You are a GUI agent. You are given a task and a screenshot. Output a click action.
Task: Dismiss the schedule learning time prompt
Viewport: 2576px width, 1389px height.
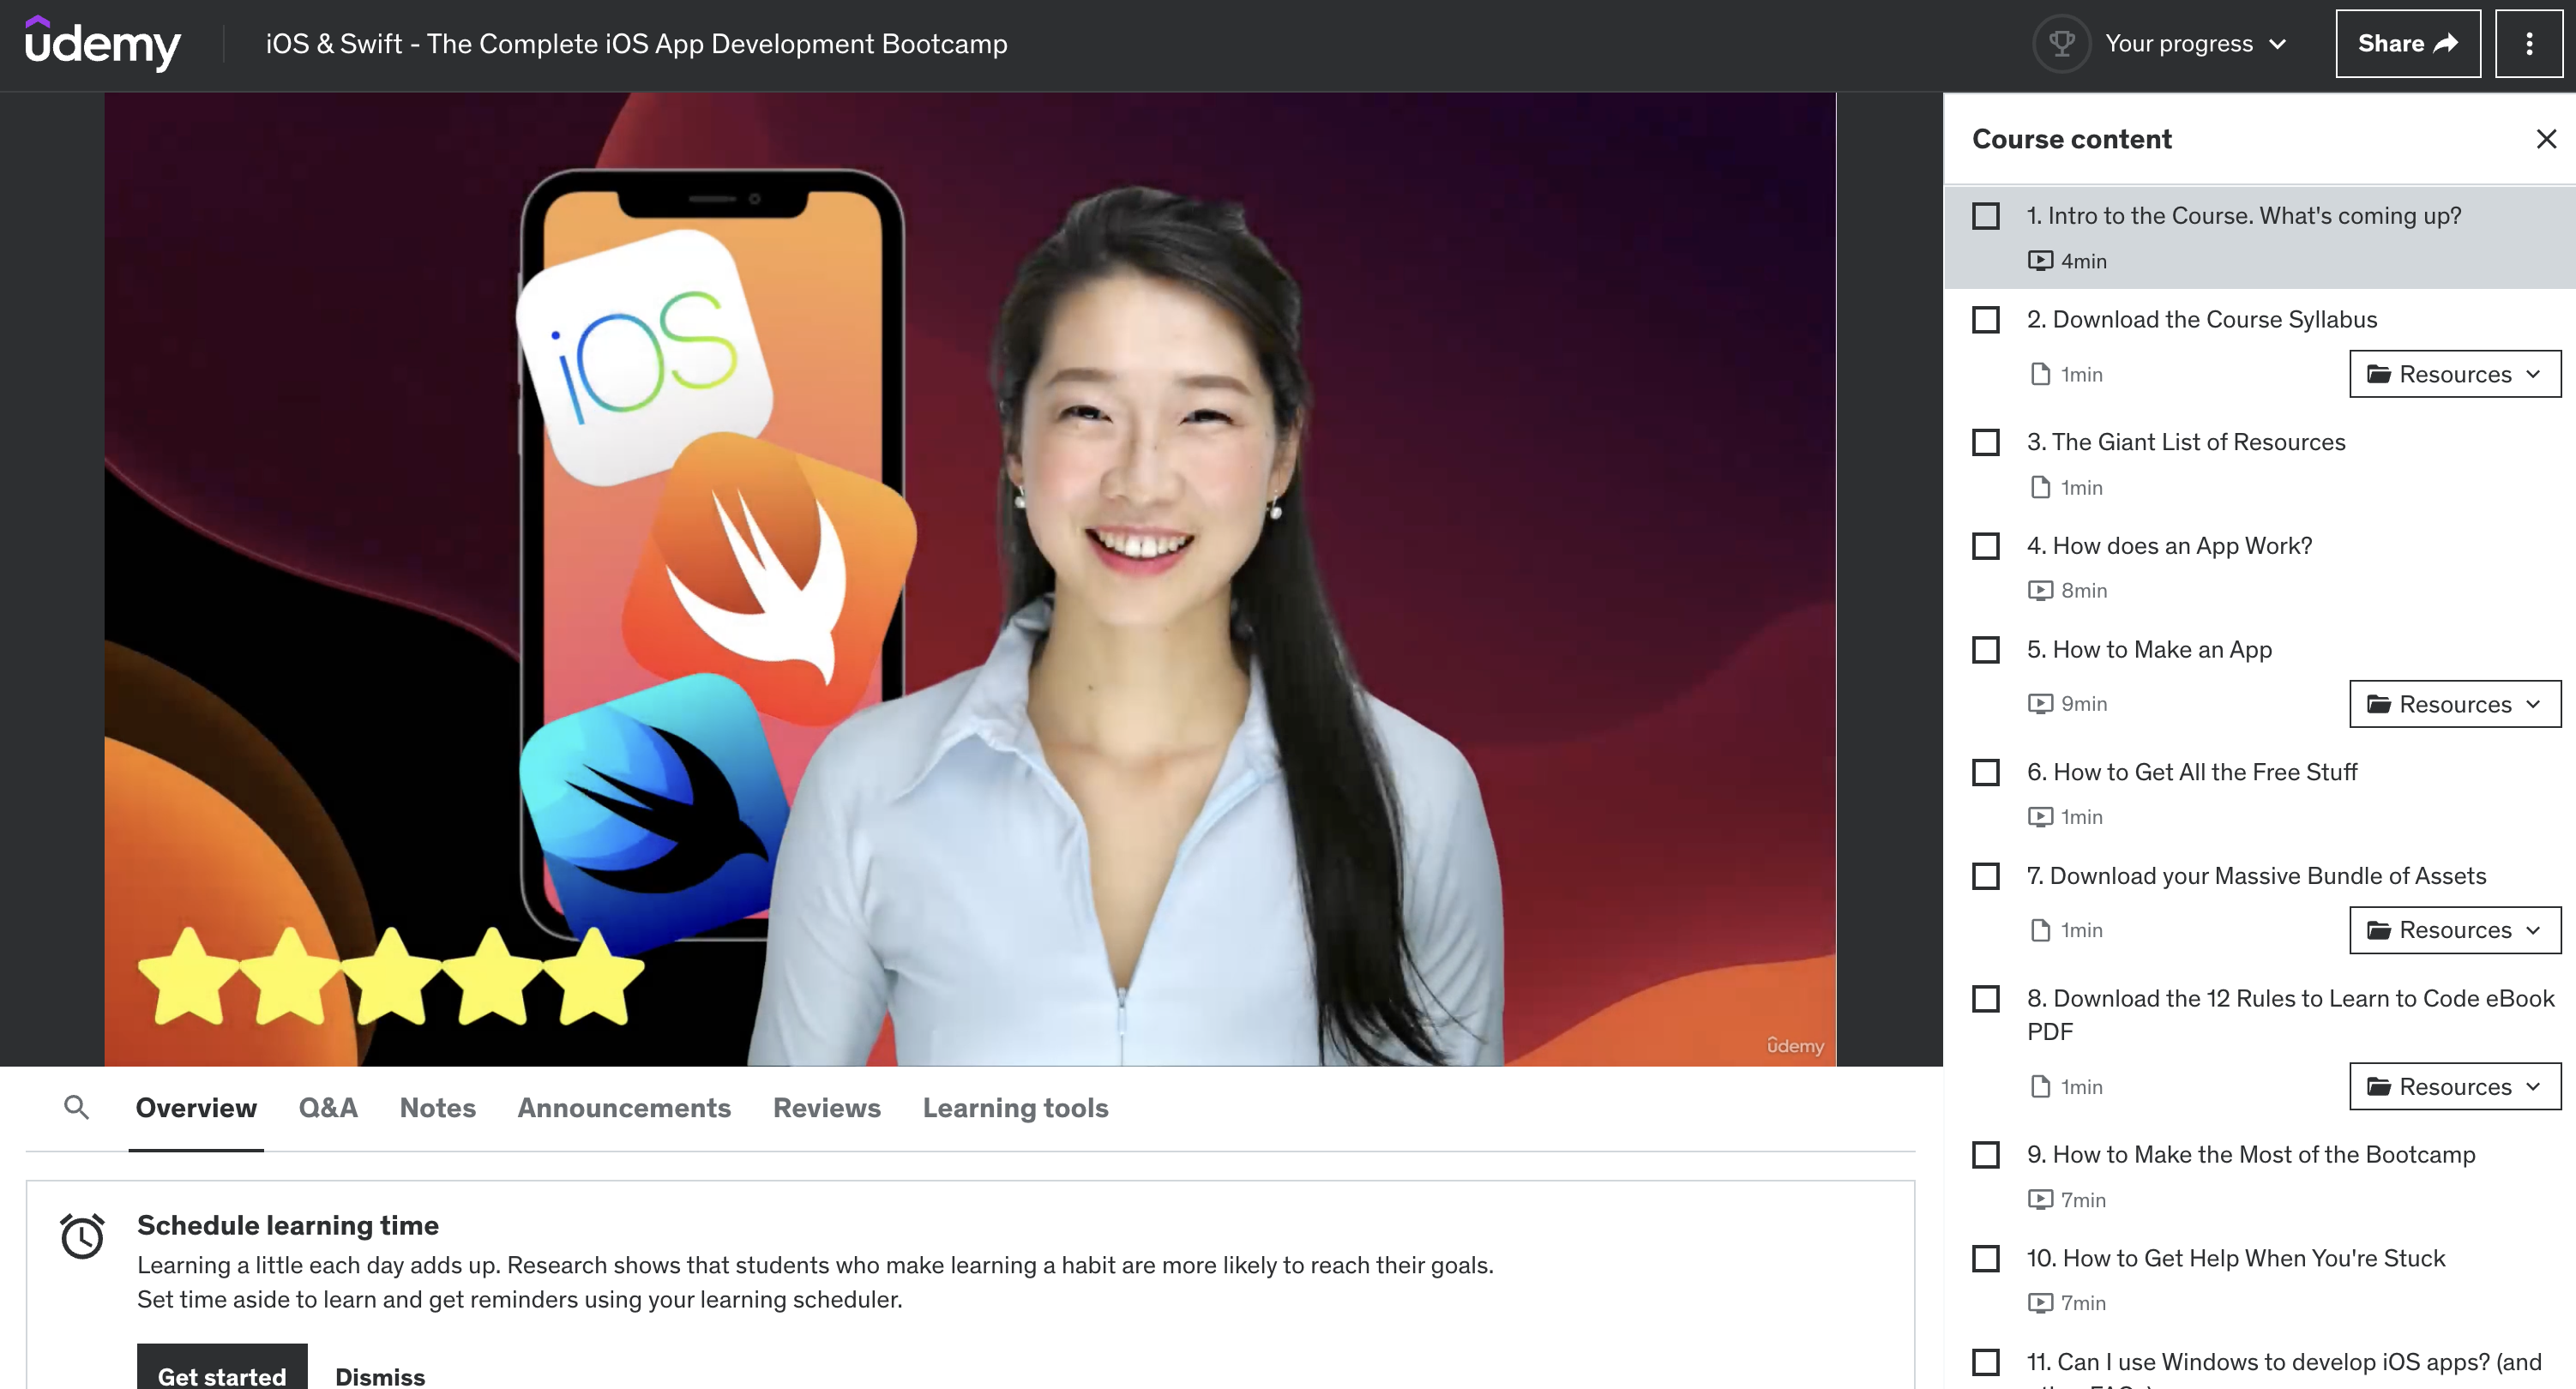(x=380, y=1376)
